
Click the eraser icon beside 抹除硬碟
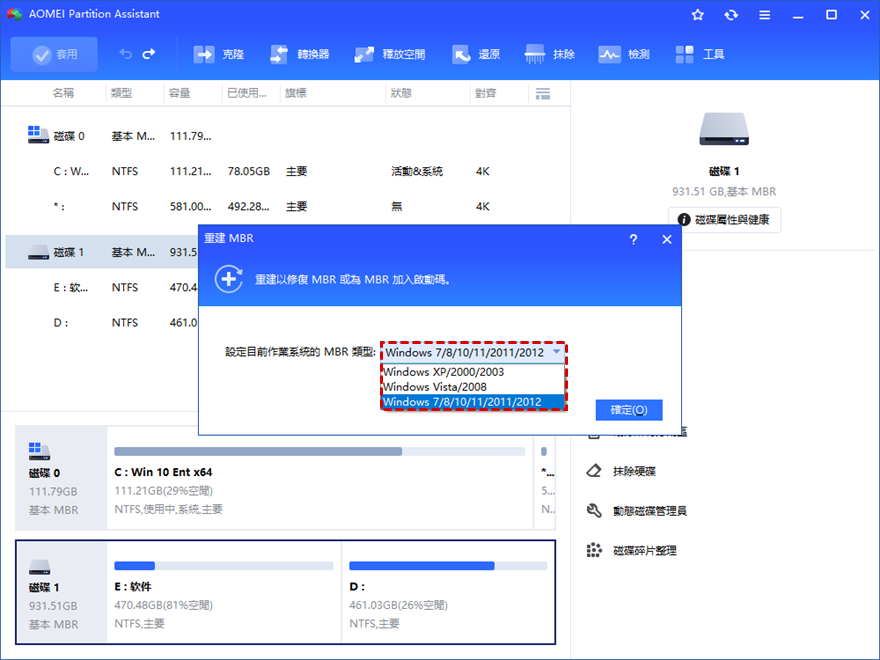pyautogui.click(x=594, y=471)
